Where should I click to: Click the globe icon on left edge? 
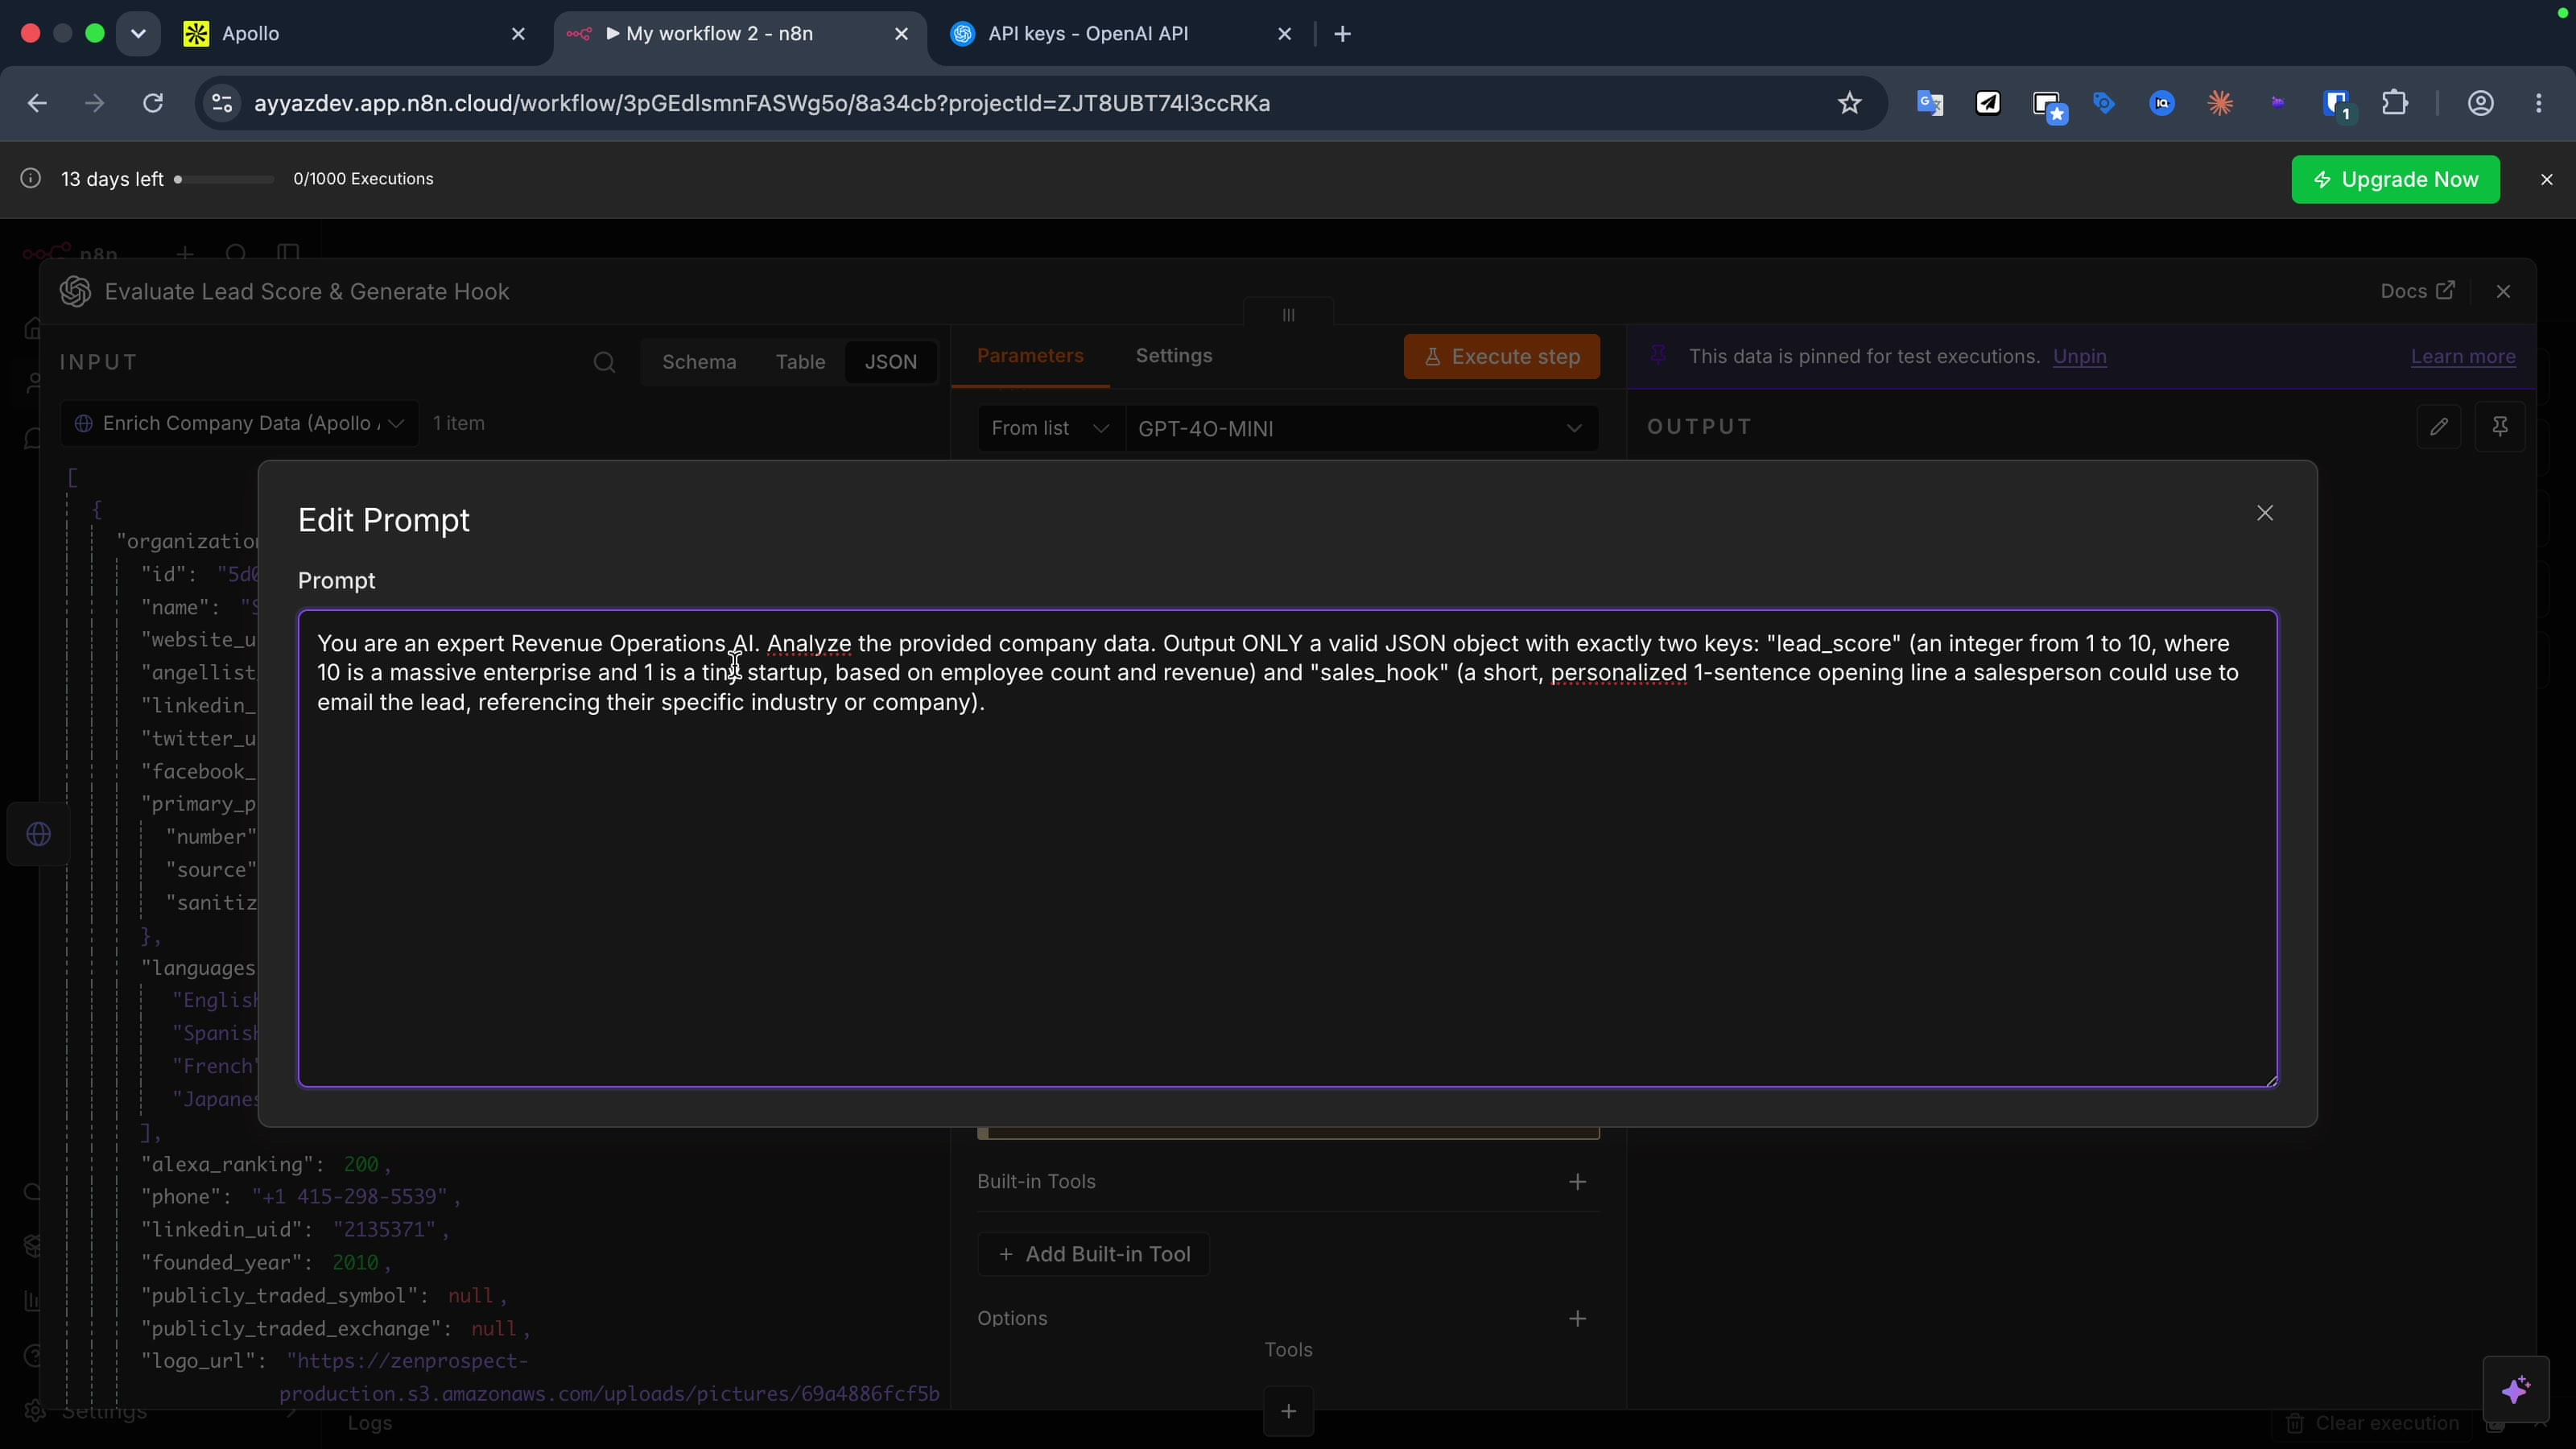pyautogui.click(x=39, y=834)
